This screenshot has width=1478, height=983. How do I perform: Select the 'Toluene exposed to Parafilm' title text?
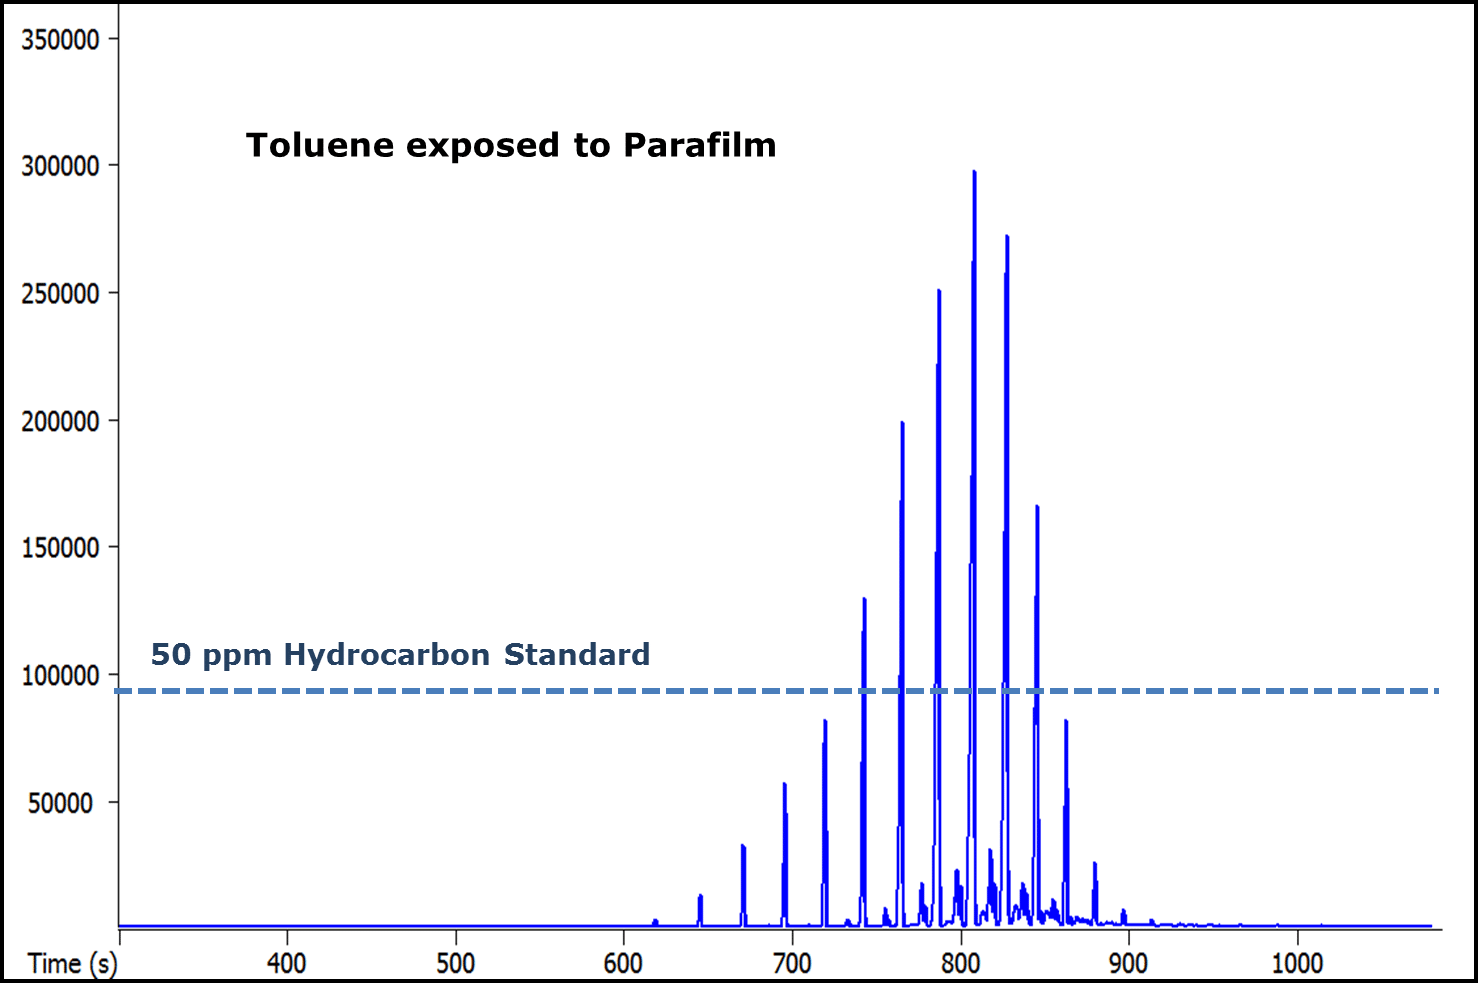pyautogui.click(x=512, y=145)
